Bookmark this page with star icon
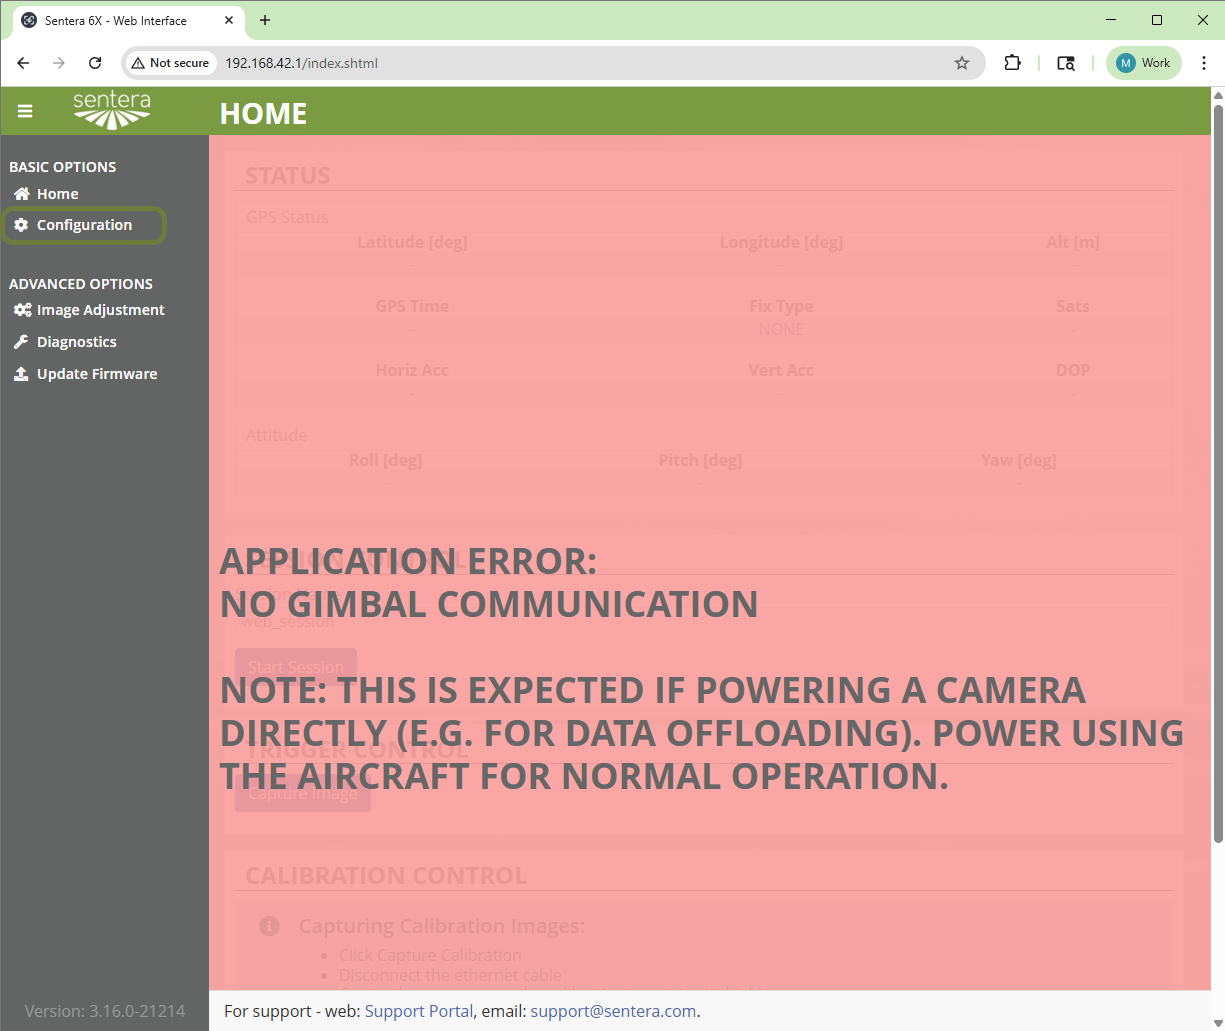This screenshot has width=1225, height=1031. pyautogui.click(x=962, y=63)
